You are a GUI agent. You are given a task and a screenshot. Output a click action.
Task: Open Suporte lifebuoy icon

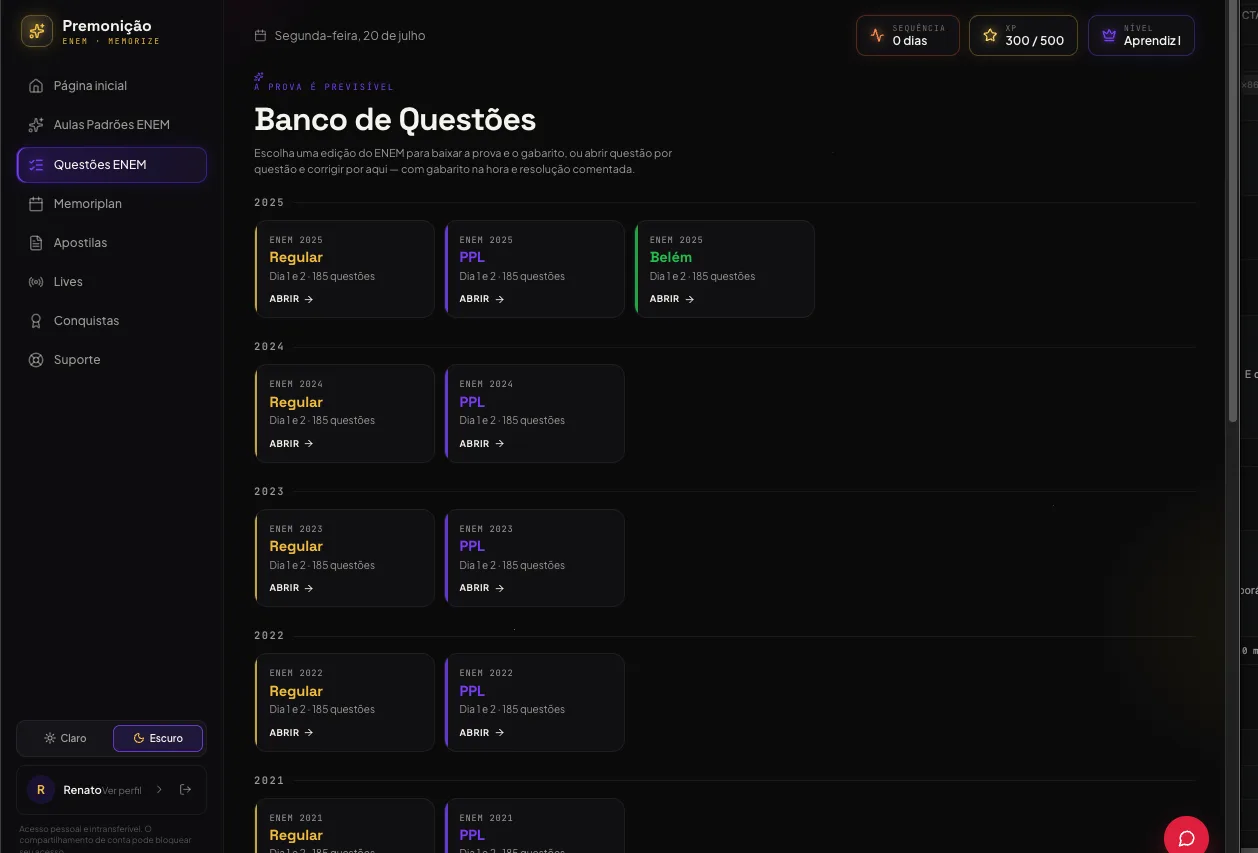coord(36,360)
